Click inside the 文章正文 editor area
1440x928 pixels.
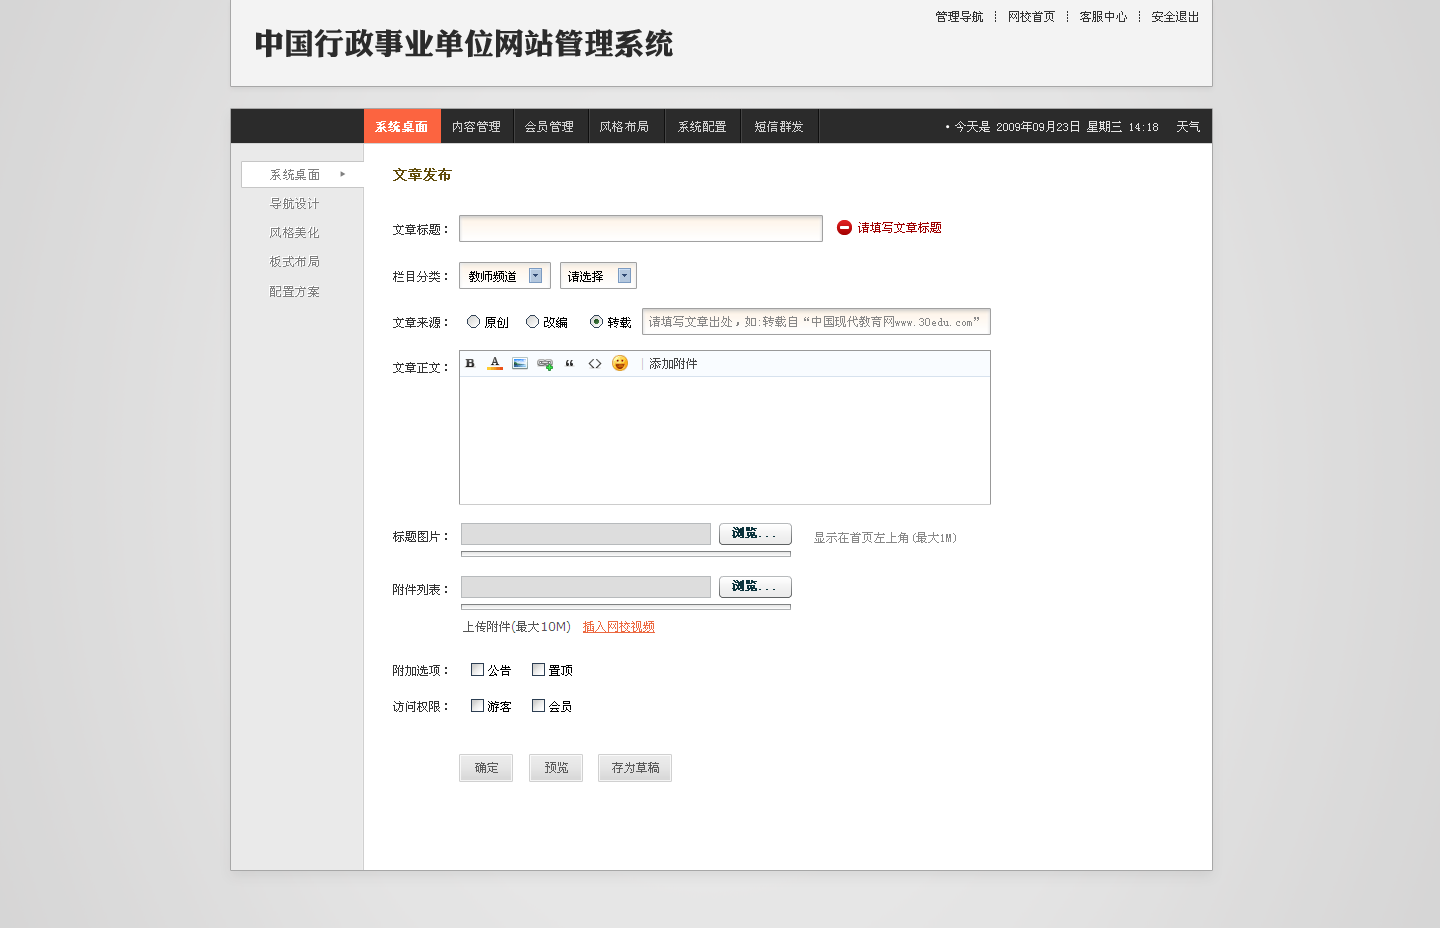725,440
